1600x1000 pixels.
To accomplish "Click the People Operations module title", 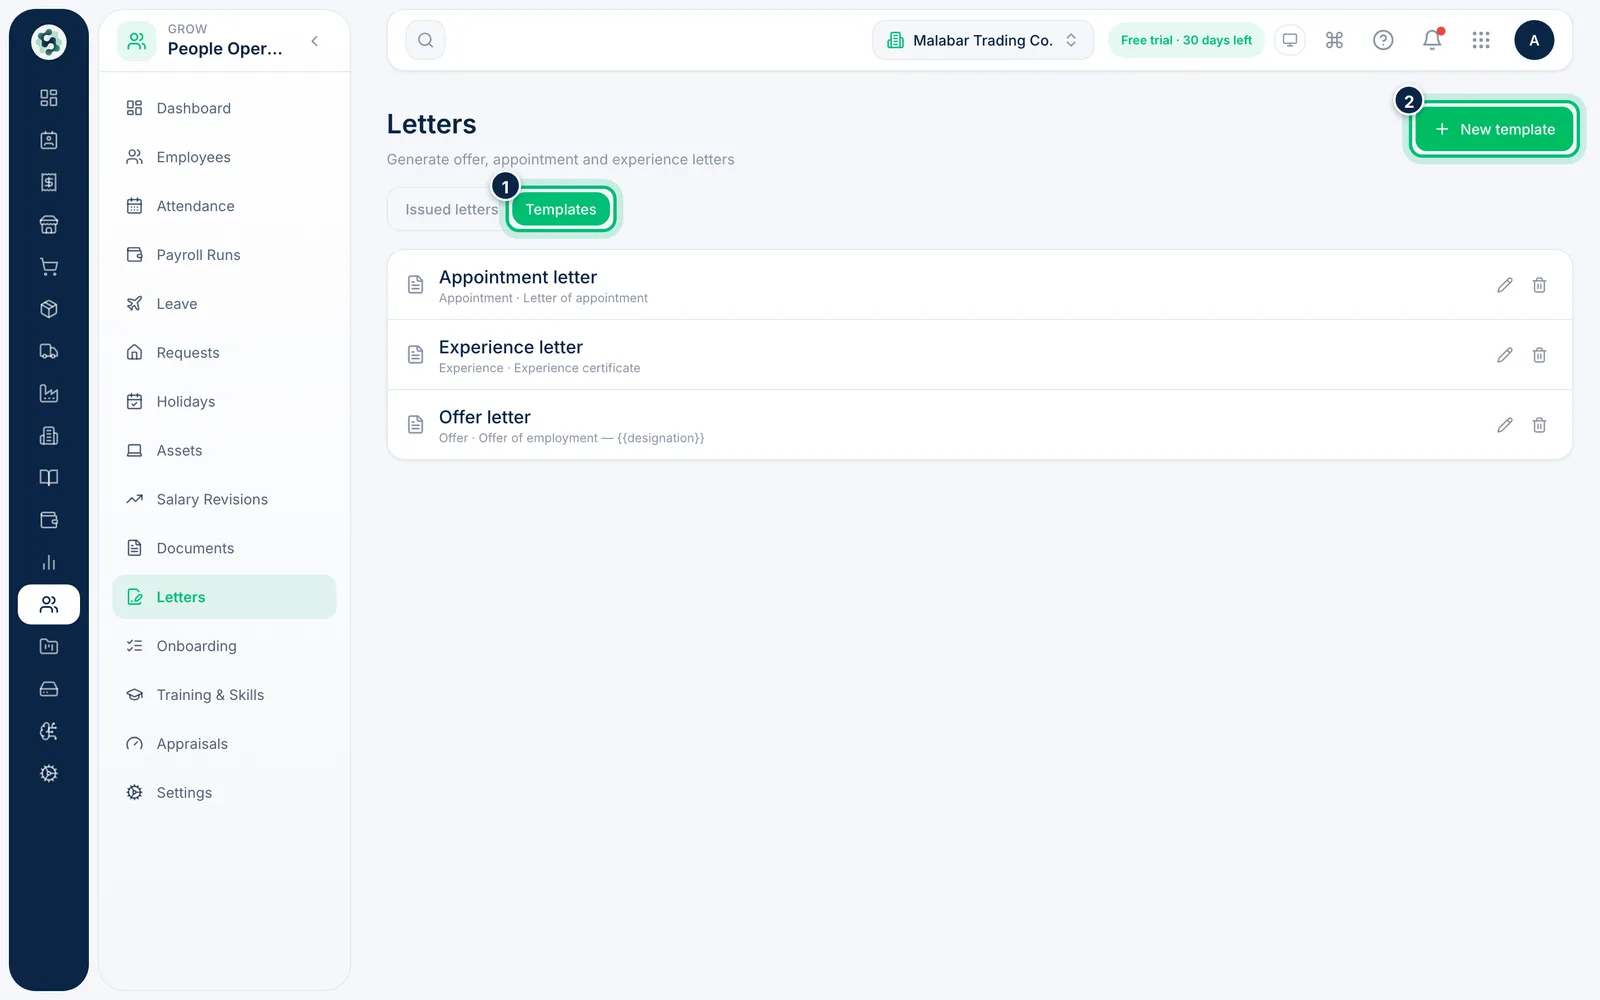I will point(225,49).
